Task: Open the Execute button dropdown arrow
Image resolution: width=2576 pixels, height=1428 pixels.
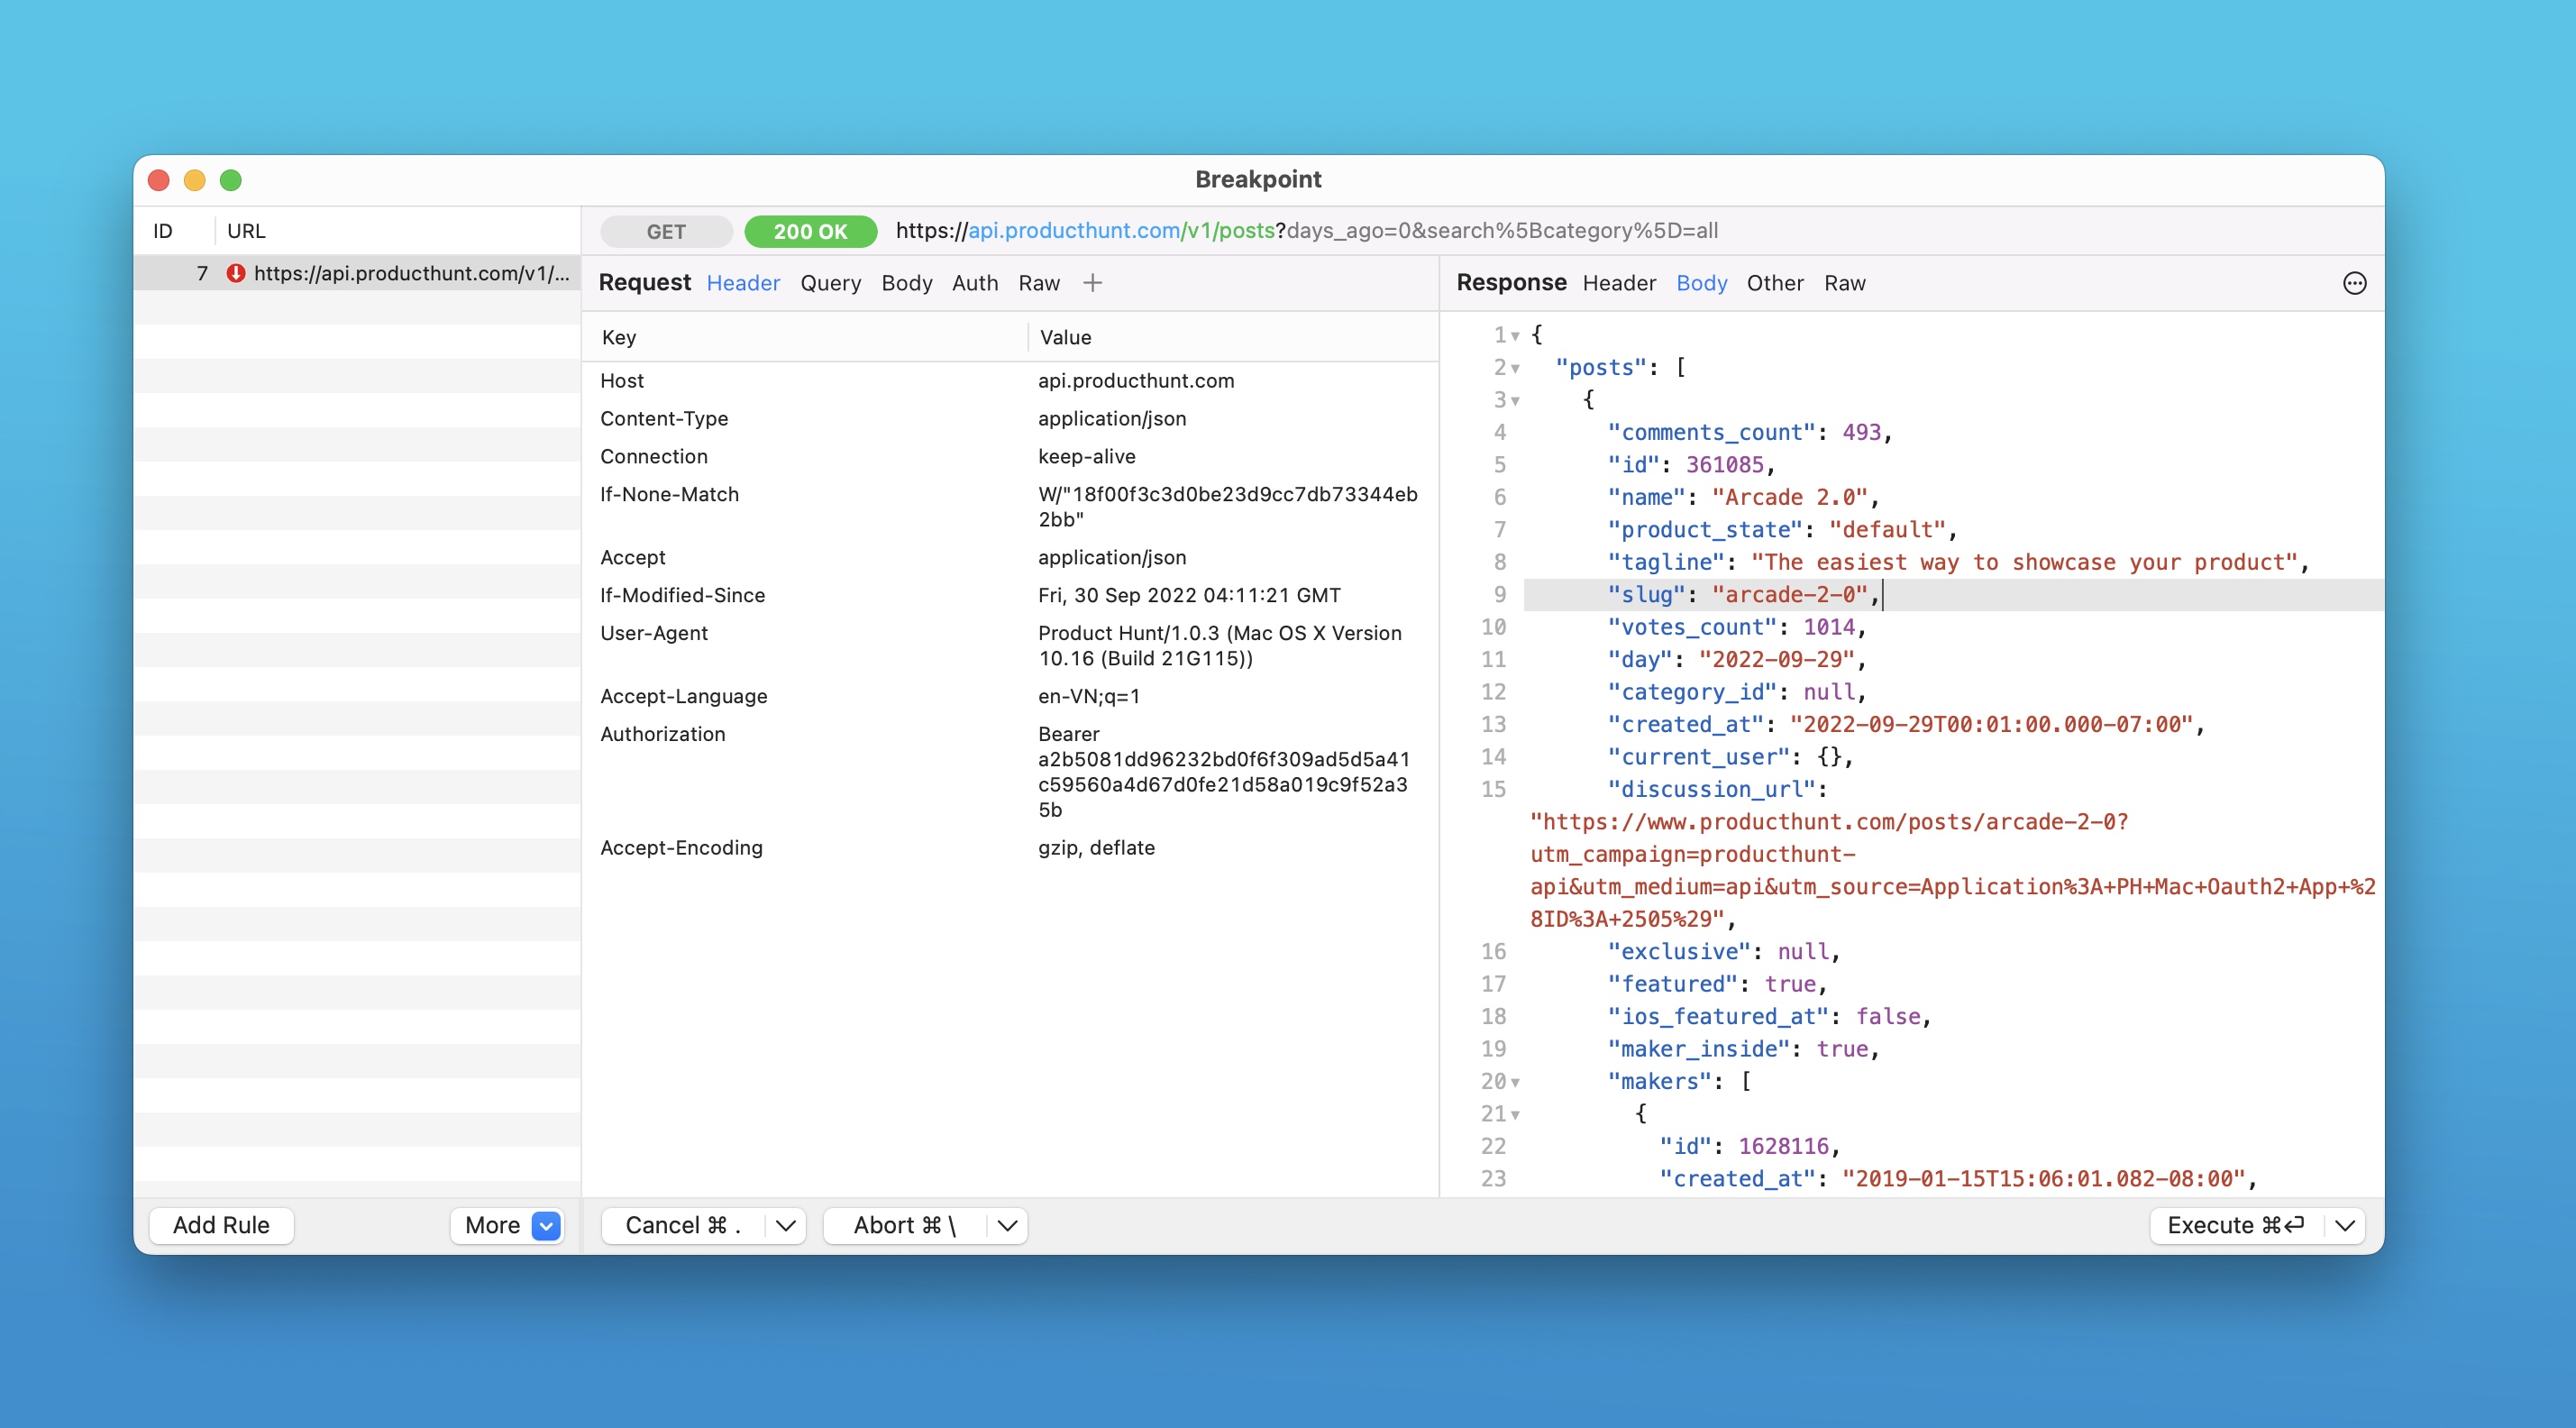Action: coord(2345,1225)
